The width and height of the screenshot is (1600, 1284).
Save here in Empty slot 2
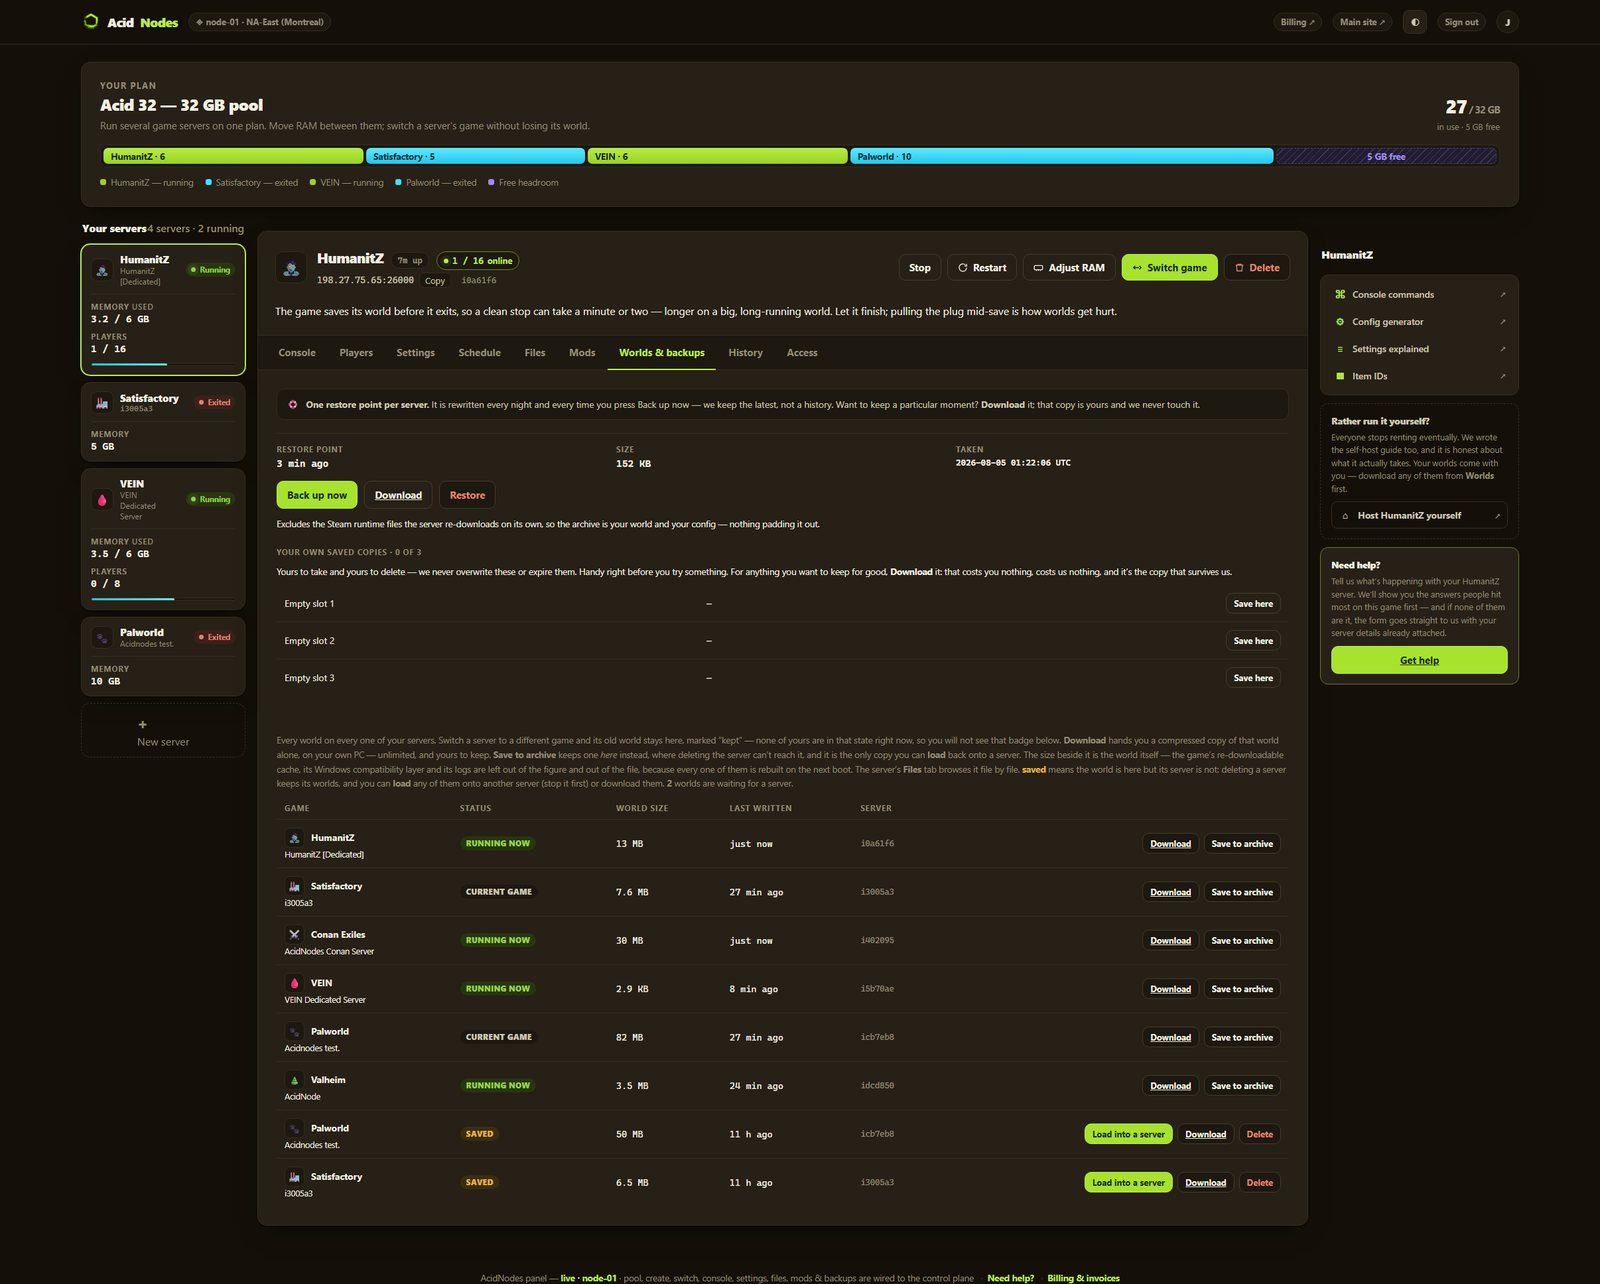click(1253, 641)
